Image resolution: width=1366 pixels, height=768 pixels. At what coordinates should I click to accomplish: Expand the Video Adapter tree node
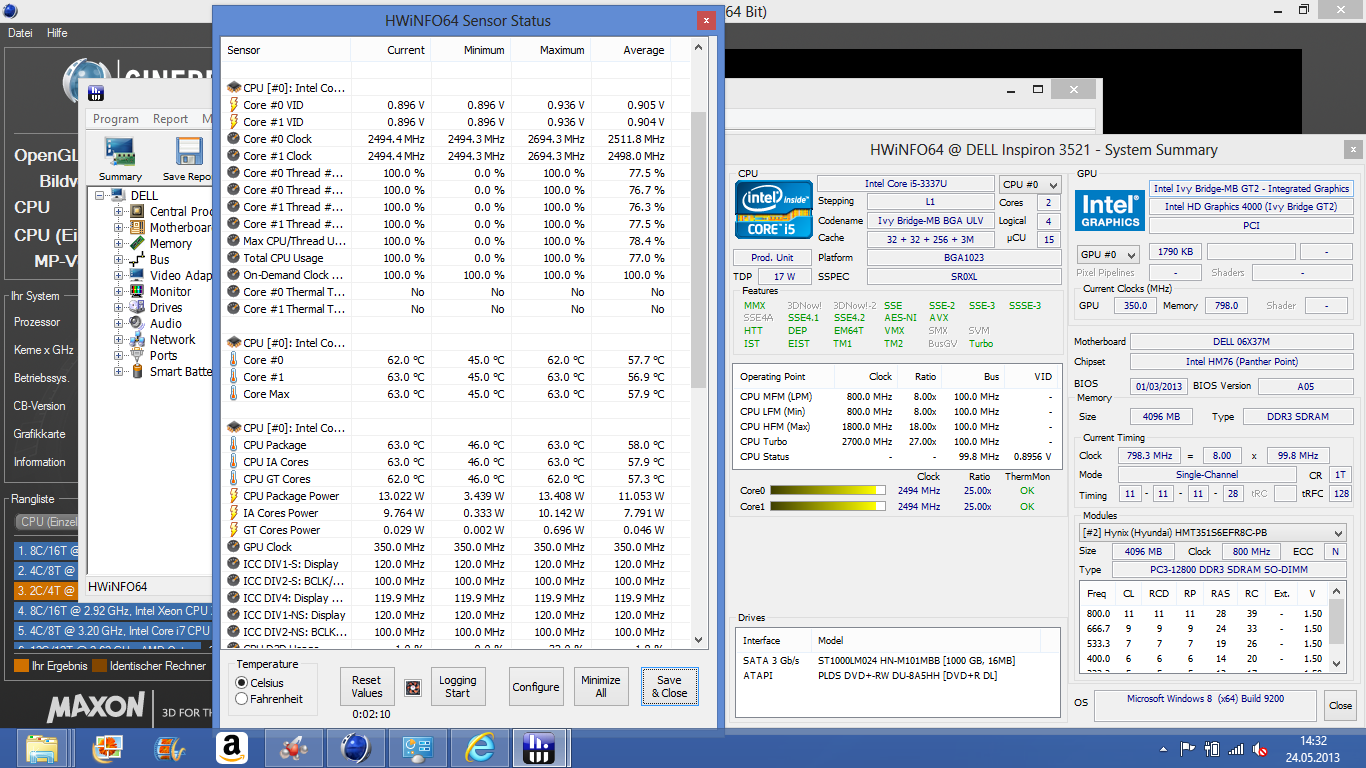tap(119, 275)
